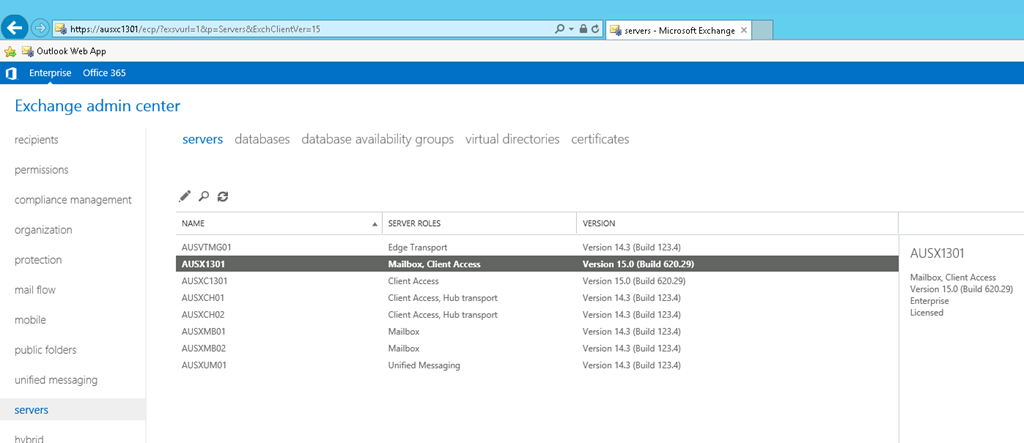1024x443 pixels.
Task: Click the search magnifier in address bar
Action: click(560, 29)
